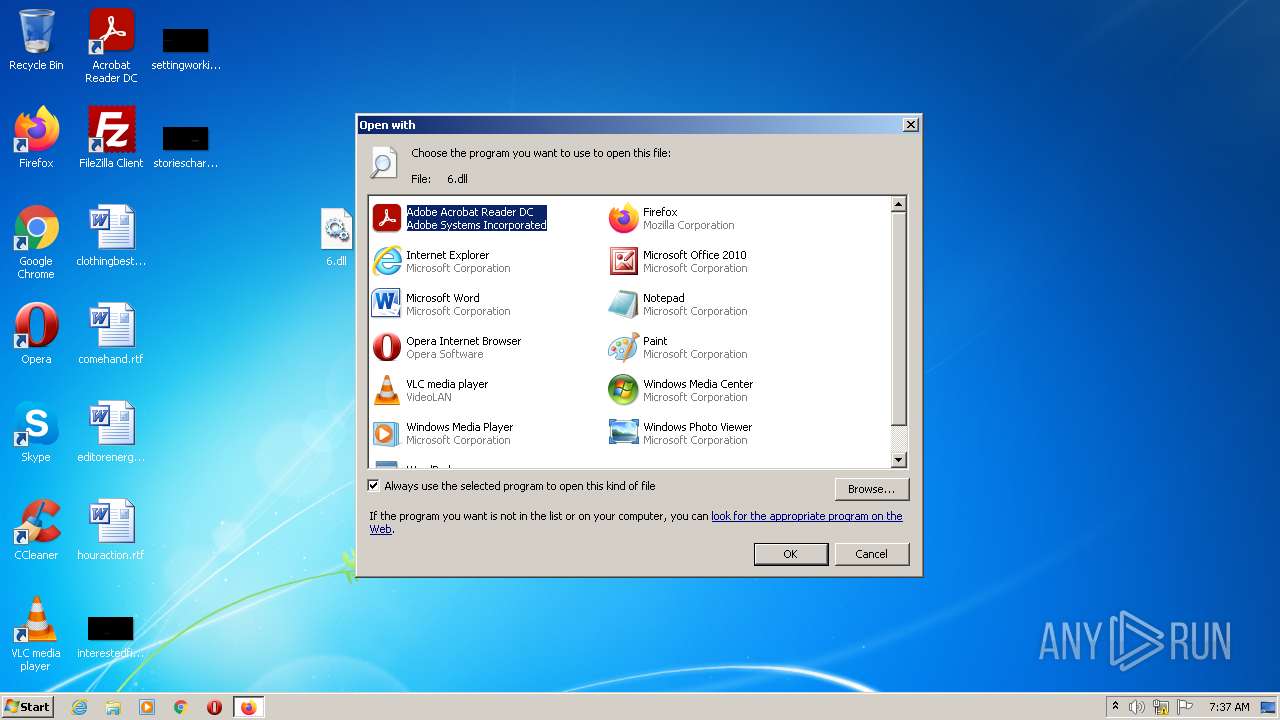
Task: Select VLC media player in the list
Action: [431, 390]
